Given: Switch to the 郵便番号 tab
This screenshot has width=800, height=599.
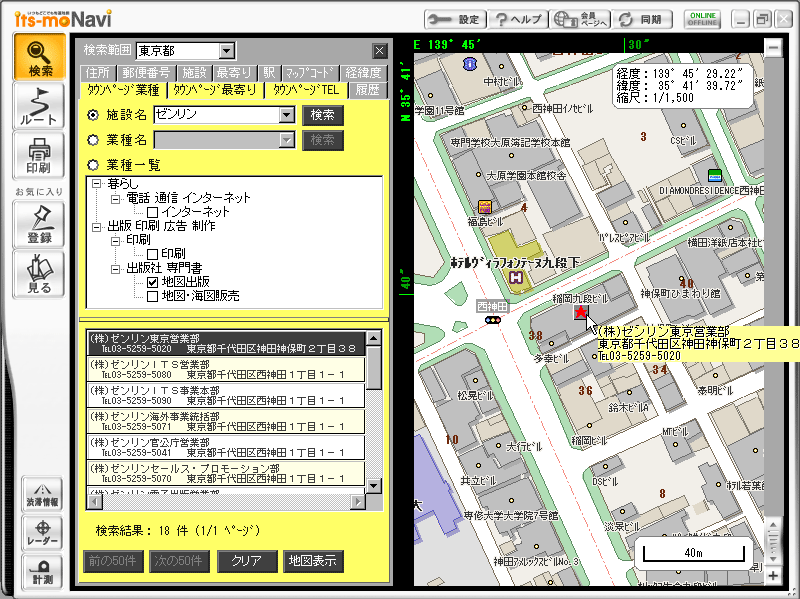Looking at the screenshot, I should click(x=146, y=73).
